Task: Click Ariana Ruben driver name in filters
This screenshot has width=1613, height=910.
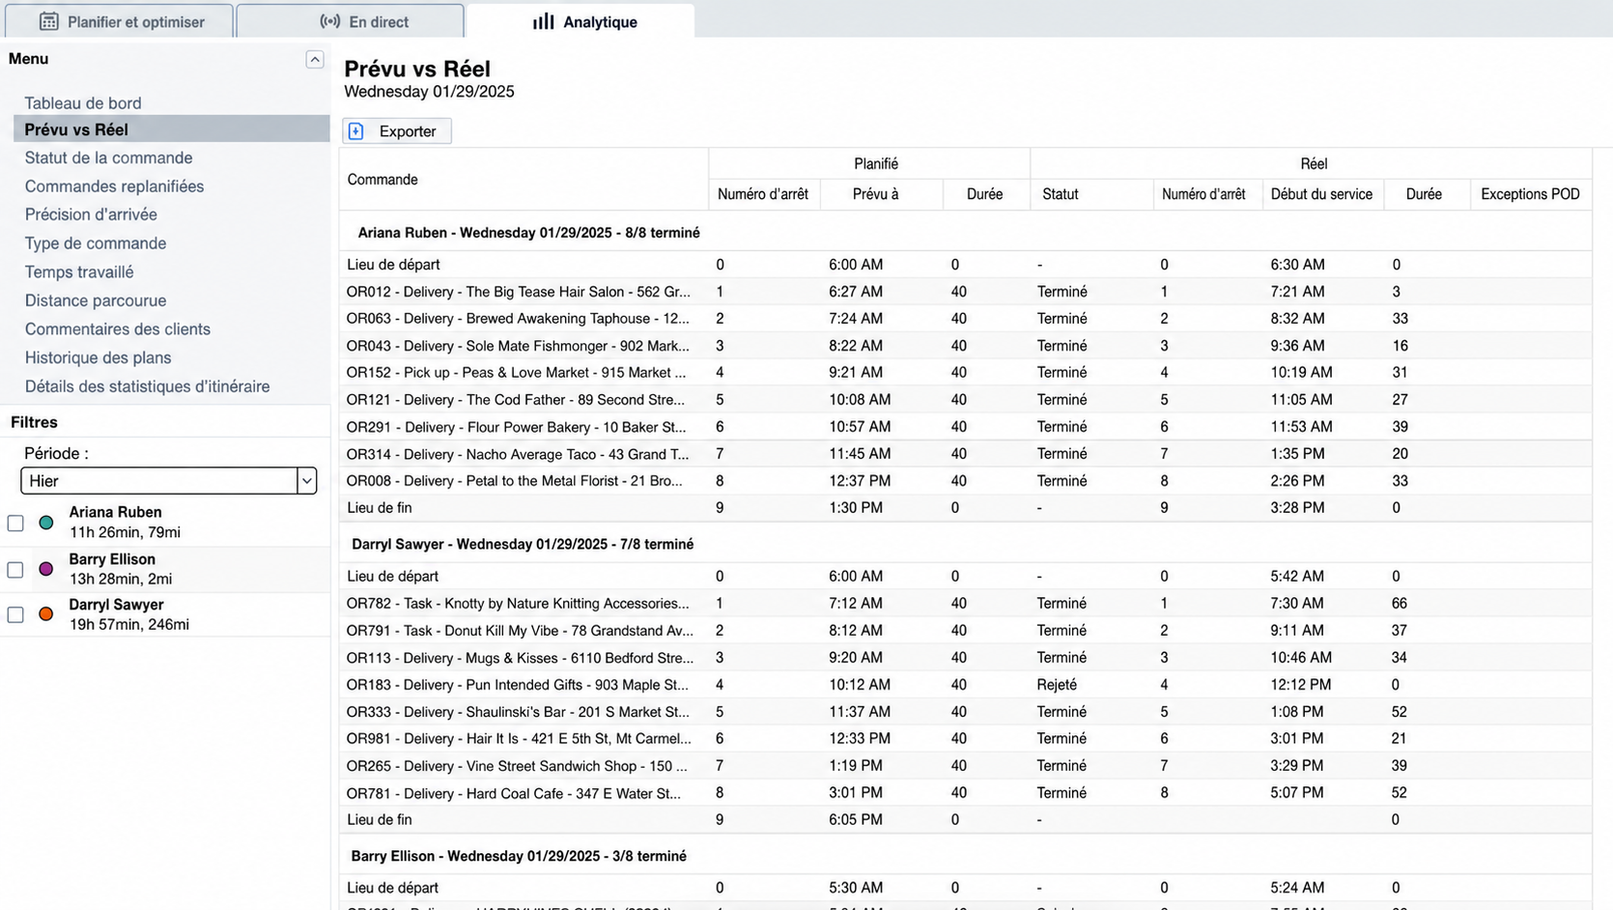Action: point(115,512)
